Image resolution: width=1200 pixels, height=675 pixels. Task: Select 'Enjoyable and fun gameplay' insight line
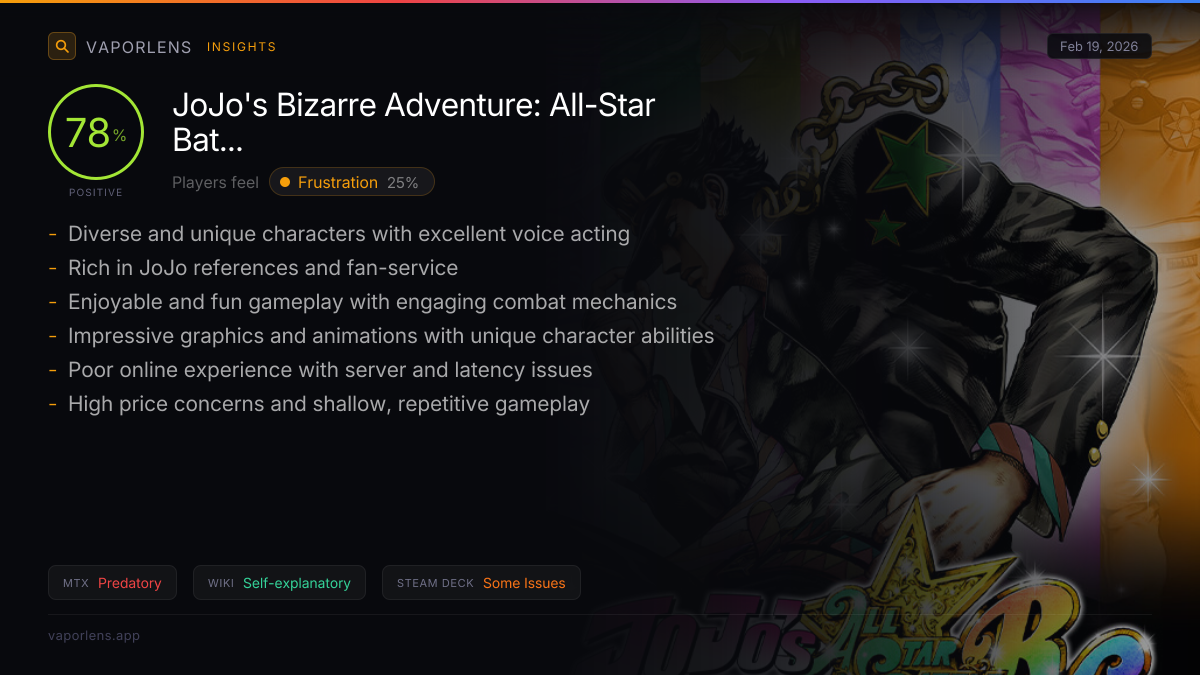point(372,302)
